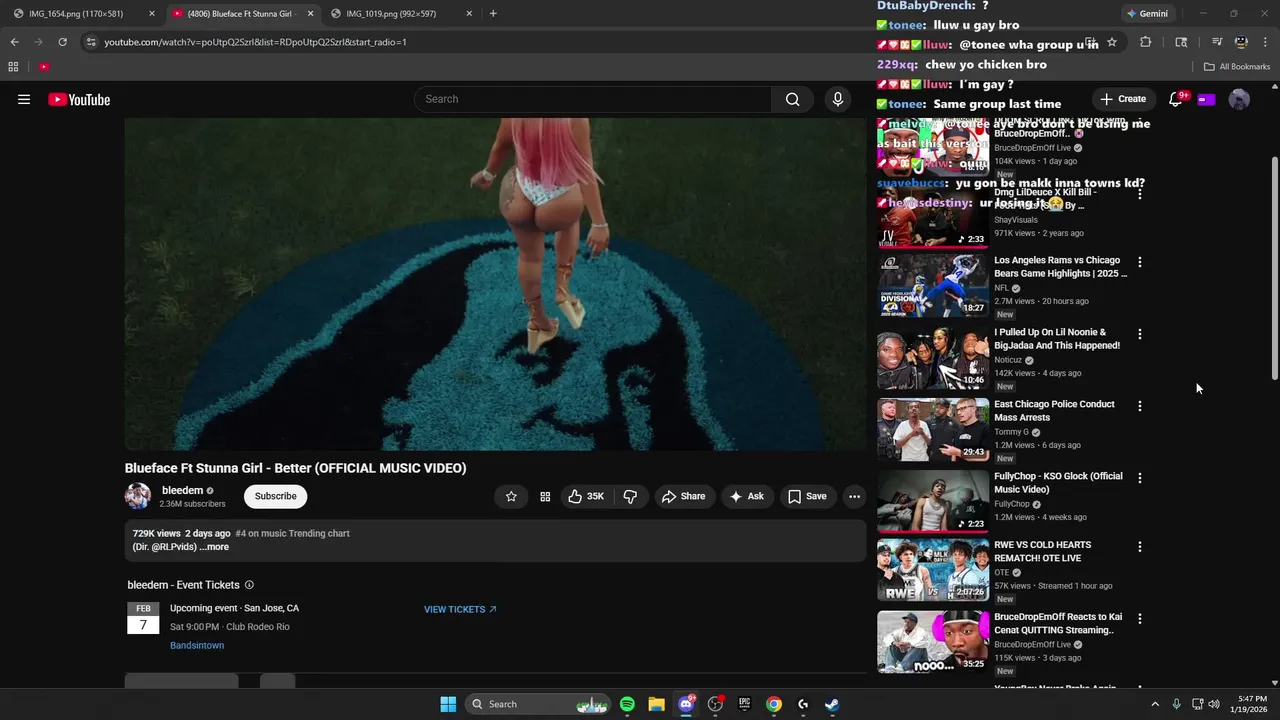Viewport: 1280px width, 720px height.
Task: Open the Windows Start menu
Action: pyautogui.click(x=448, y=704)
